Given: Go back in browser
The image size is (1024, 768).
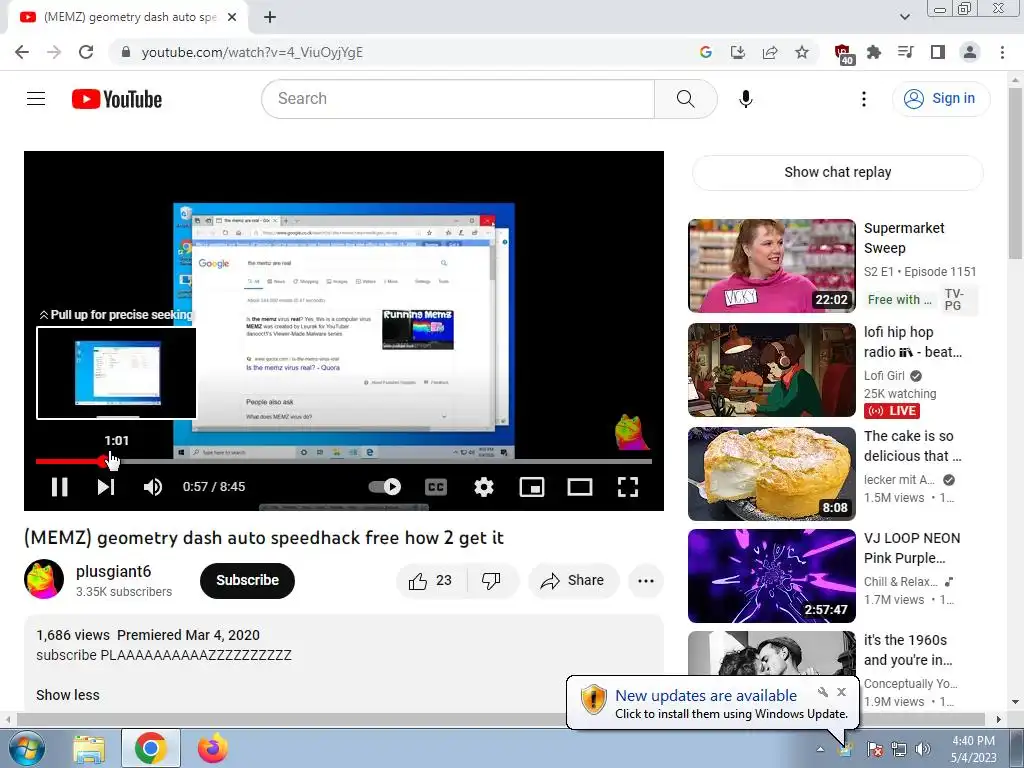Looking at the screenshot, I should (22, 52).
